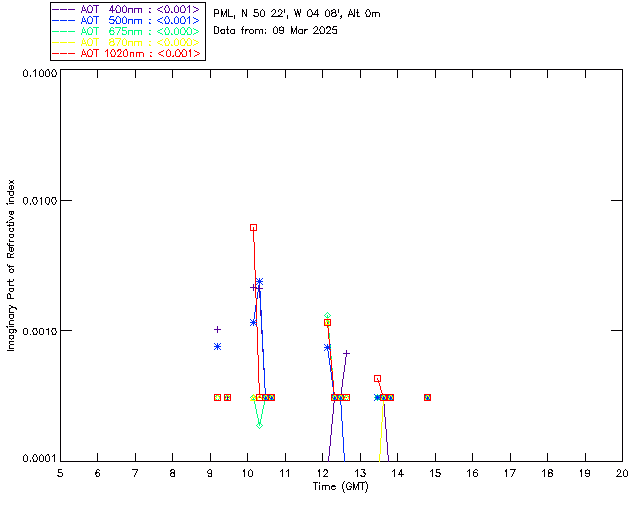This screenshot has height=512, width=640.
Task: Click the x-axis tick label 5
Action: click(60, 473)
